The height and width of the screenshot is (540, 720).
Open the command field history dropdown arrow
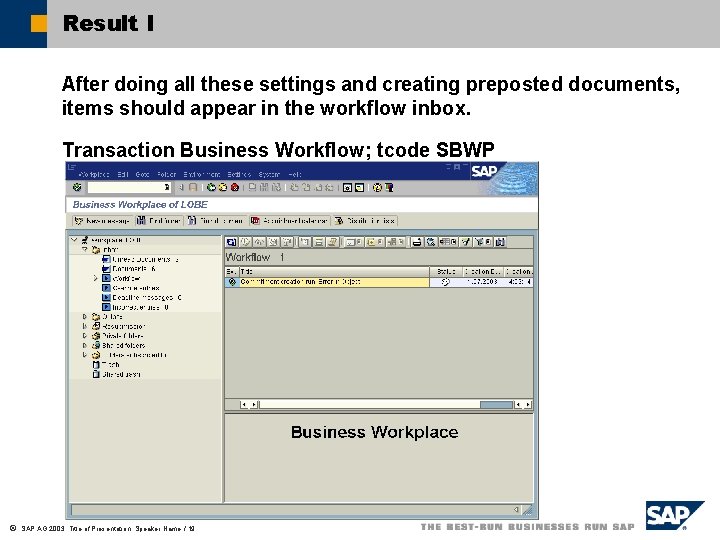pyautogui.click(x=167, y=187)
